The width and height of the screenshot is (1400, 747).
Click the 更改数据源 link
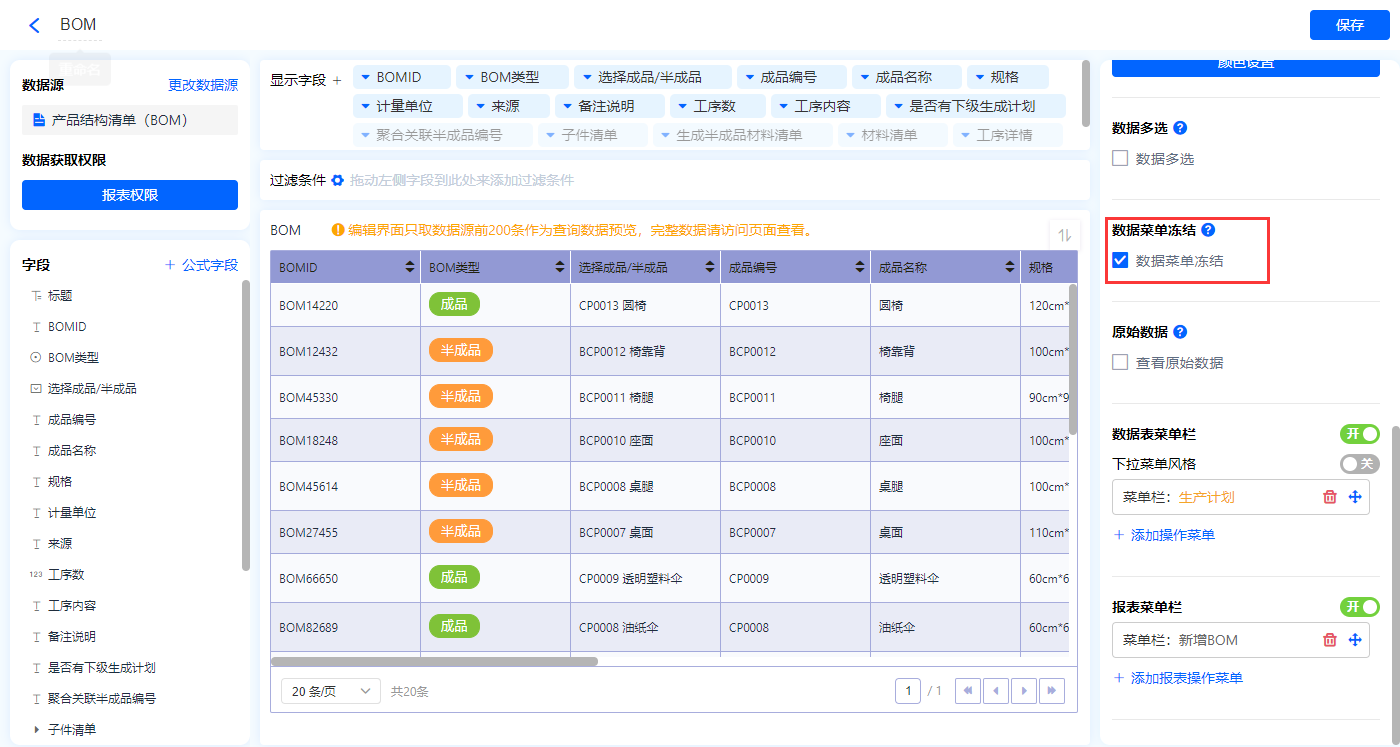(203, 86)
